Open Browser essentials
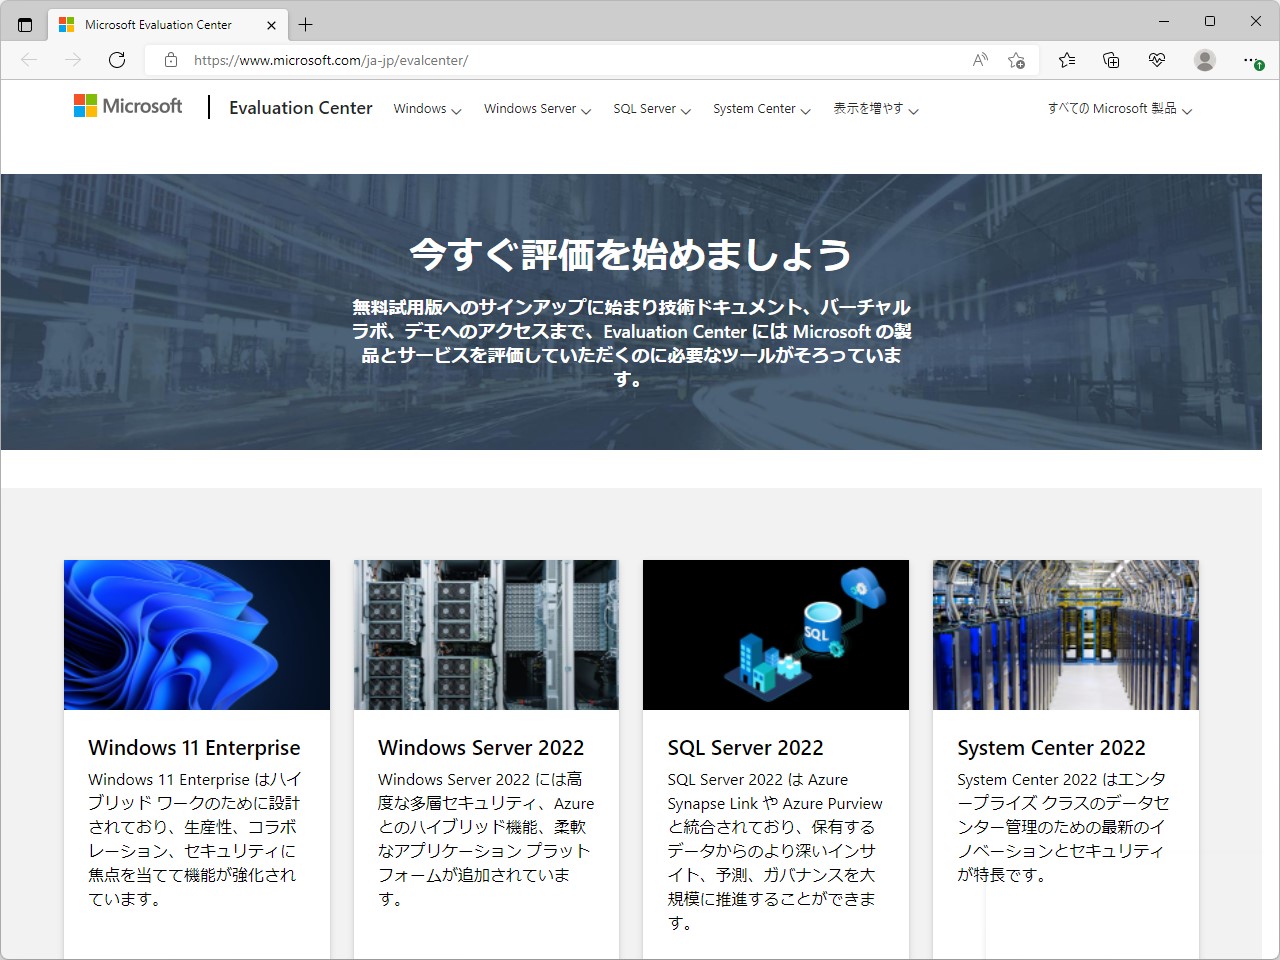This screenshot has width=1280, height=960. point(1157,60)
